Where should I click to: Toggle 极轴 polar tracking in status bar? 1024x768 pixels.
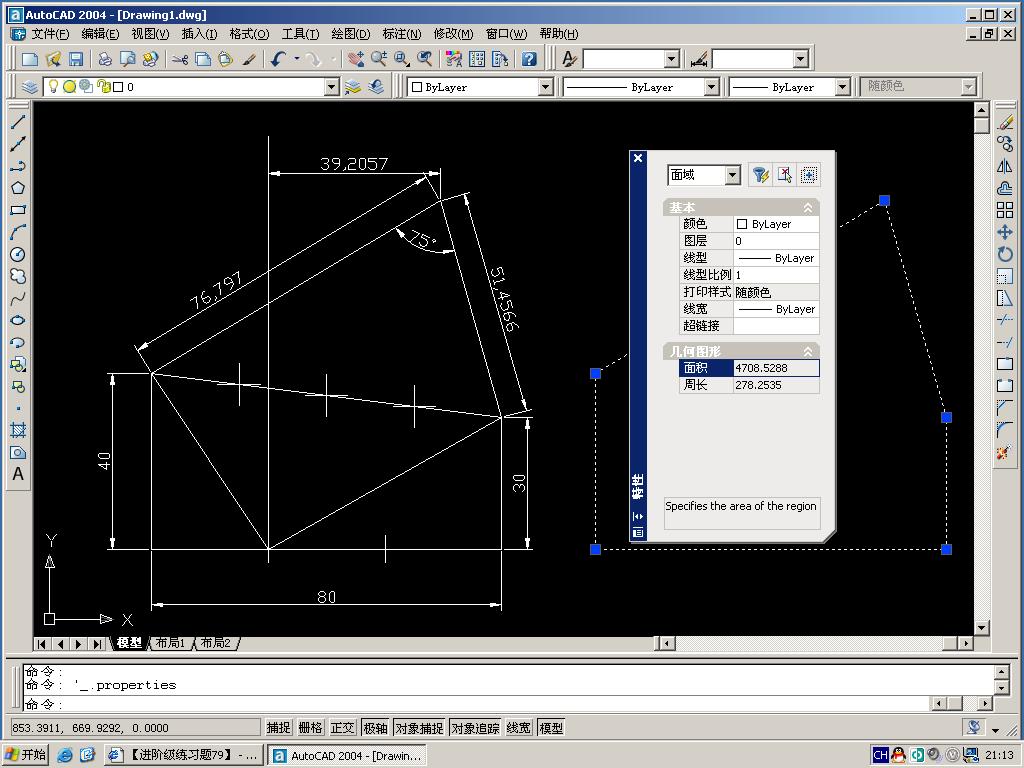coord(375,728)
